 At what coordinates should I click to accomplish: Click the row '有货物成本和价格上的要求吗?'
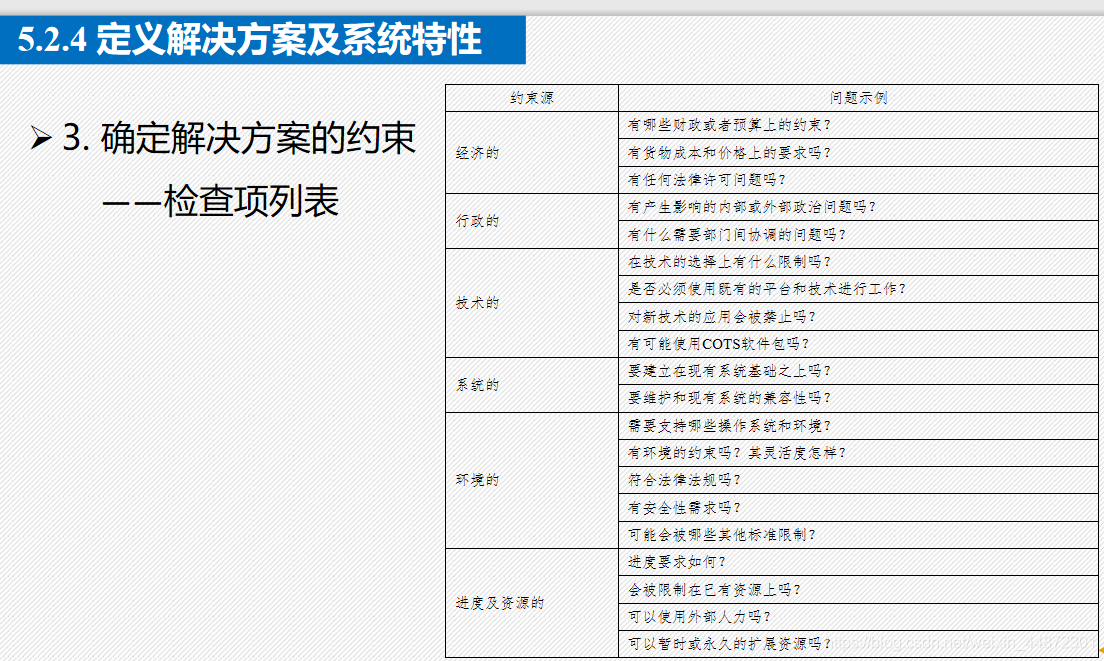(x=858, y=153)
